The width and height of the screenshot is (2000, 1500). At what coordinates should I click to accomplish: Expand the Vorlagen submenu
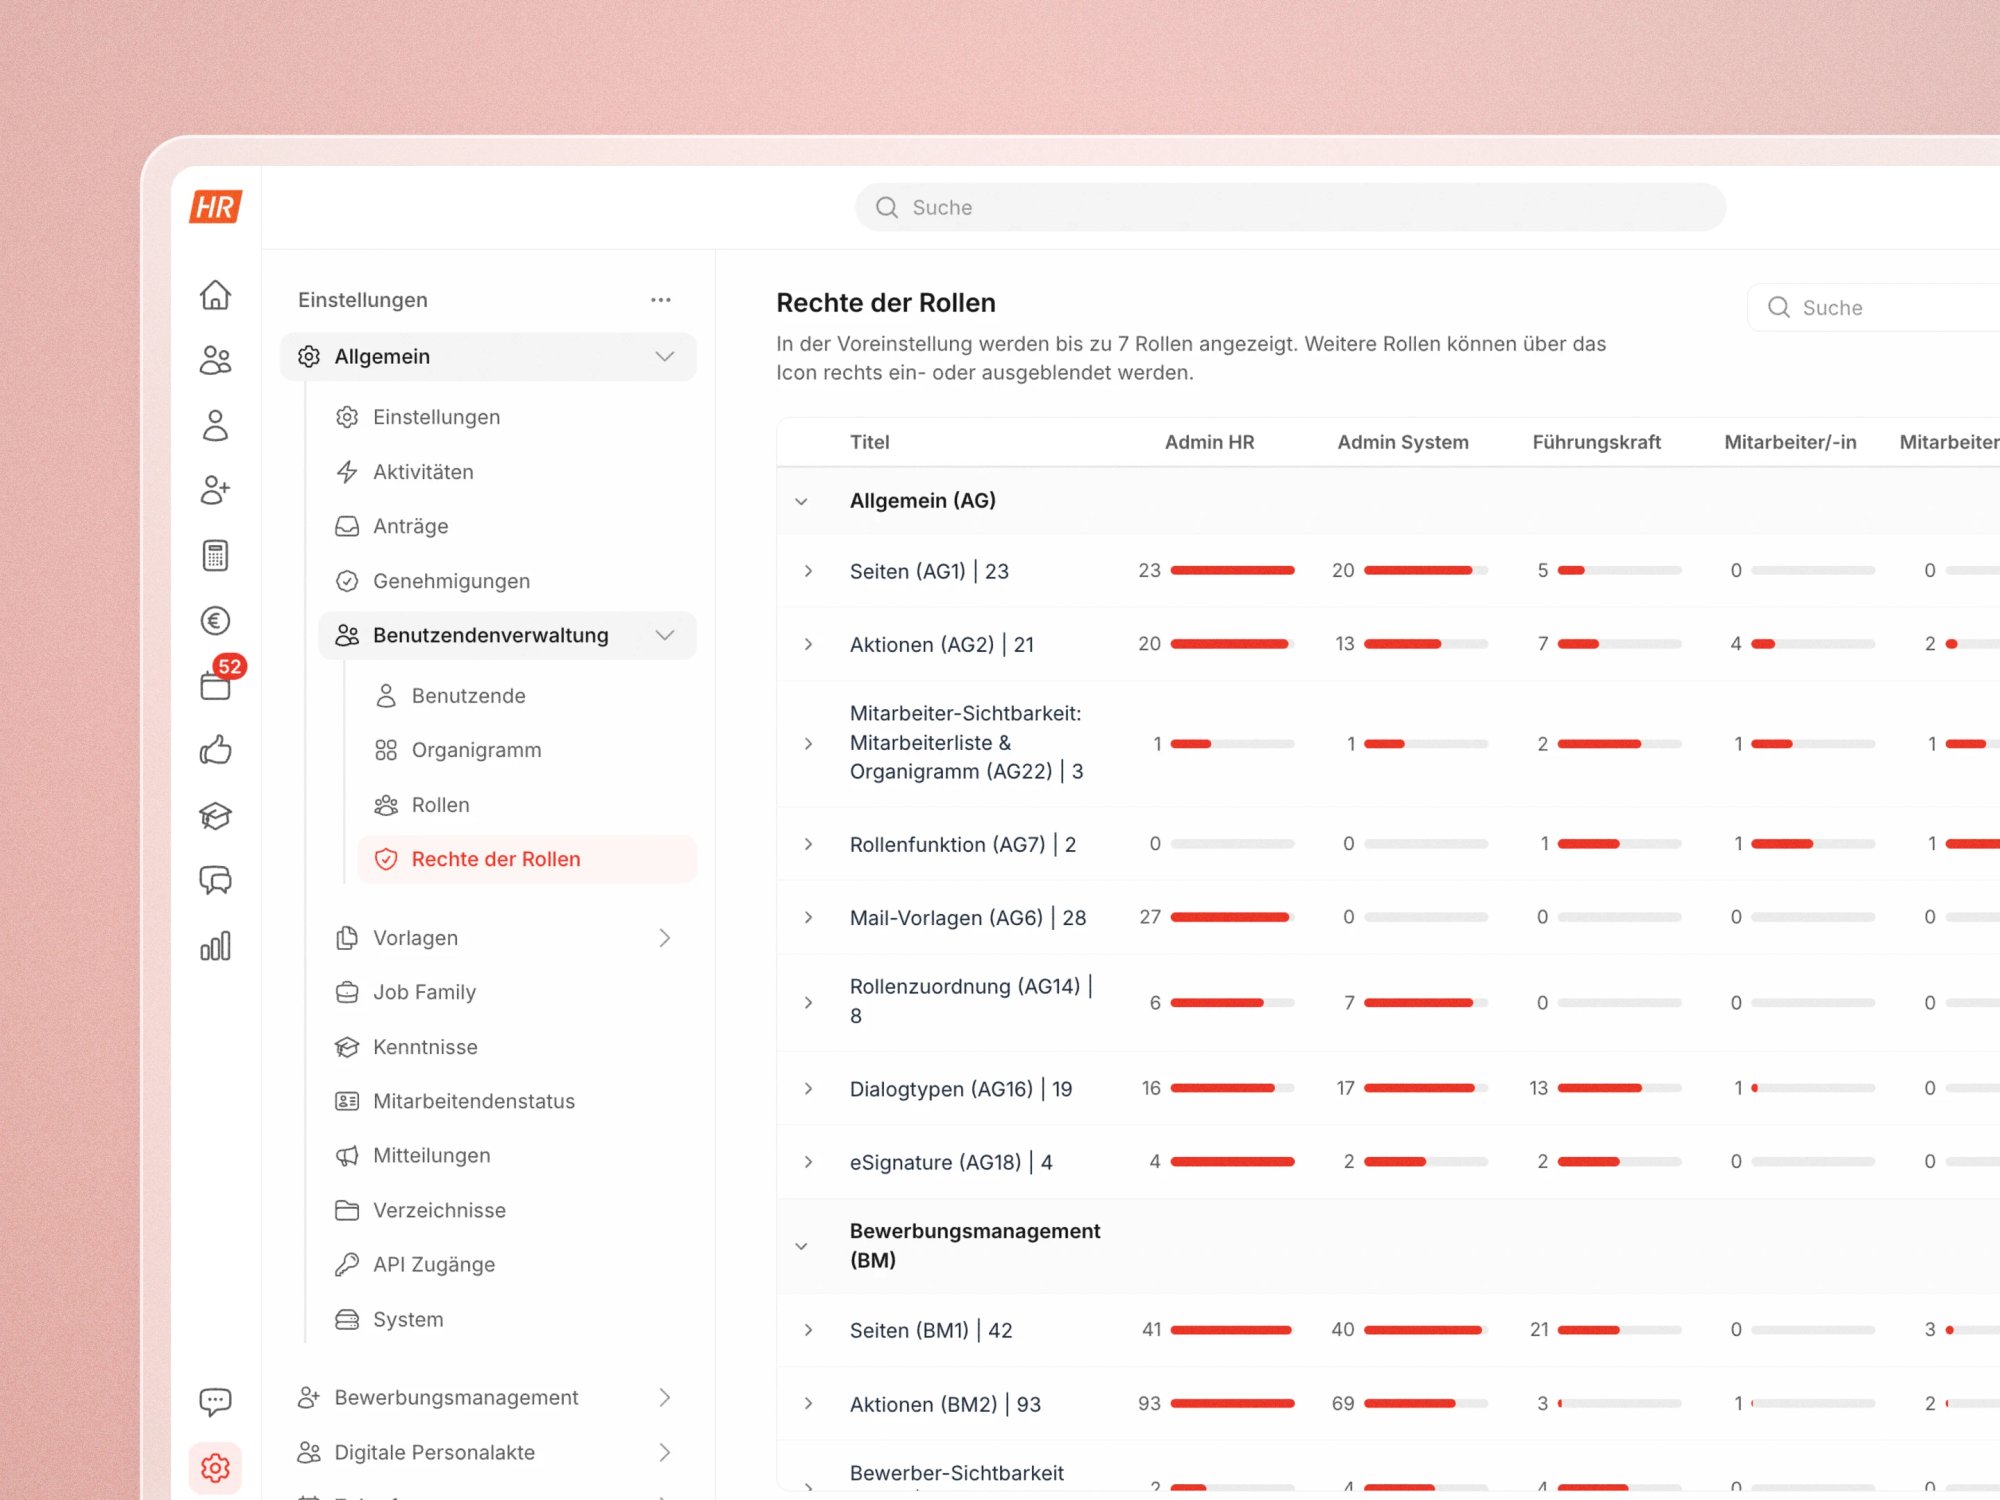click(664, 938)
